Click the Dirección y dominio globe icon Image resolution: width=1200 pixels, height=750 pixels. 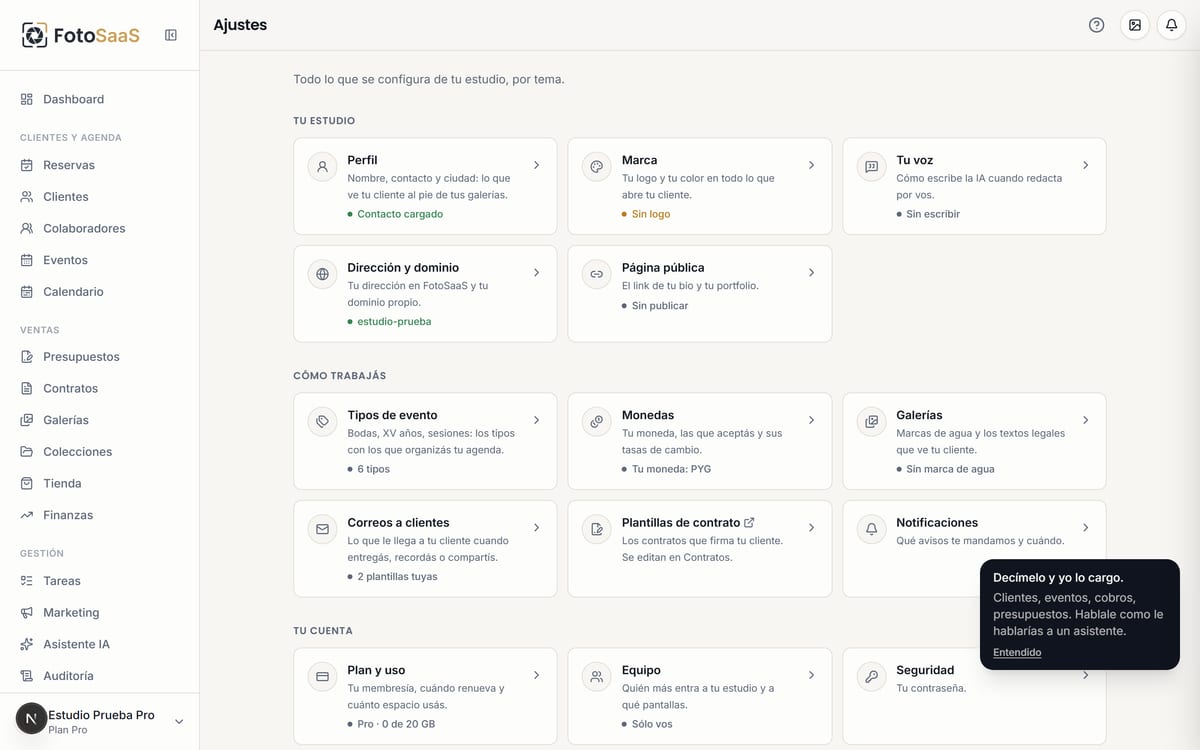coord(322,274)
